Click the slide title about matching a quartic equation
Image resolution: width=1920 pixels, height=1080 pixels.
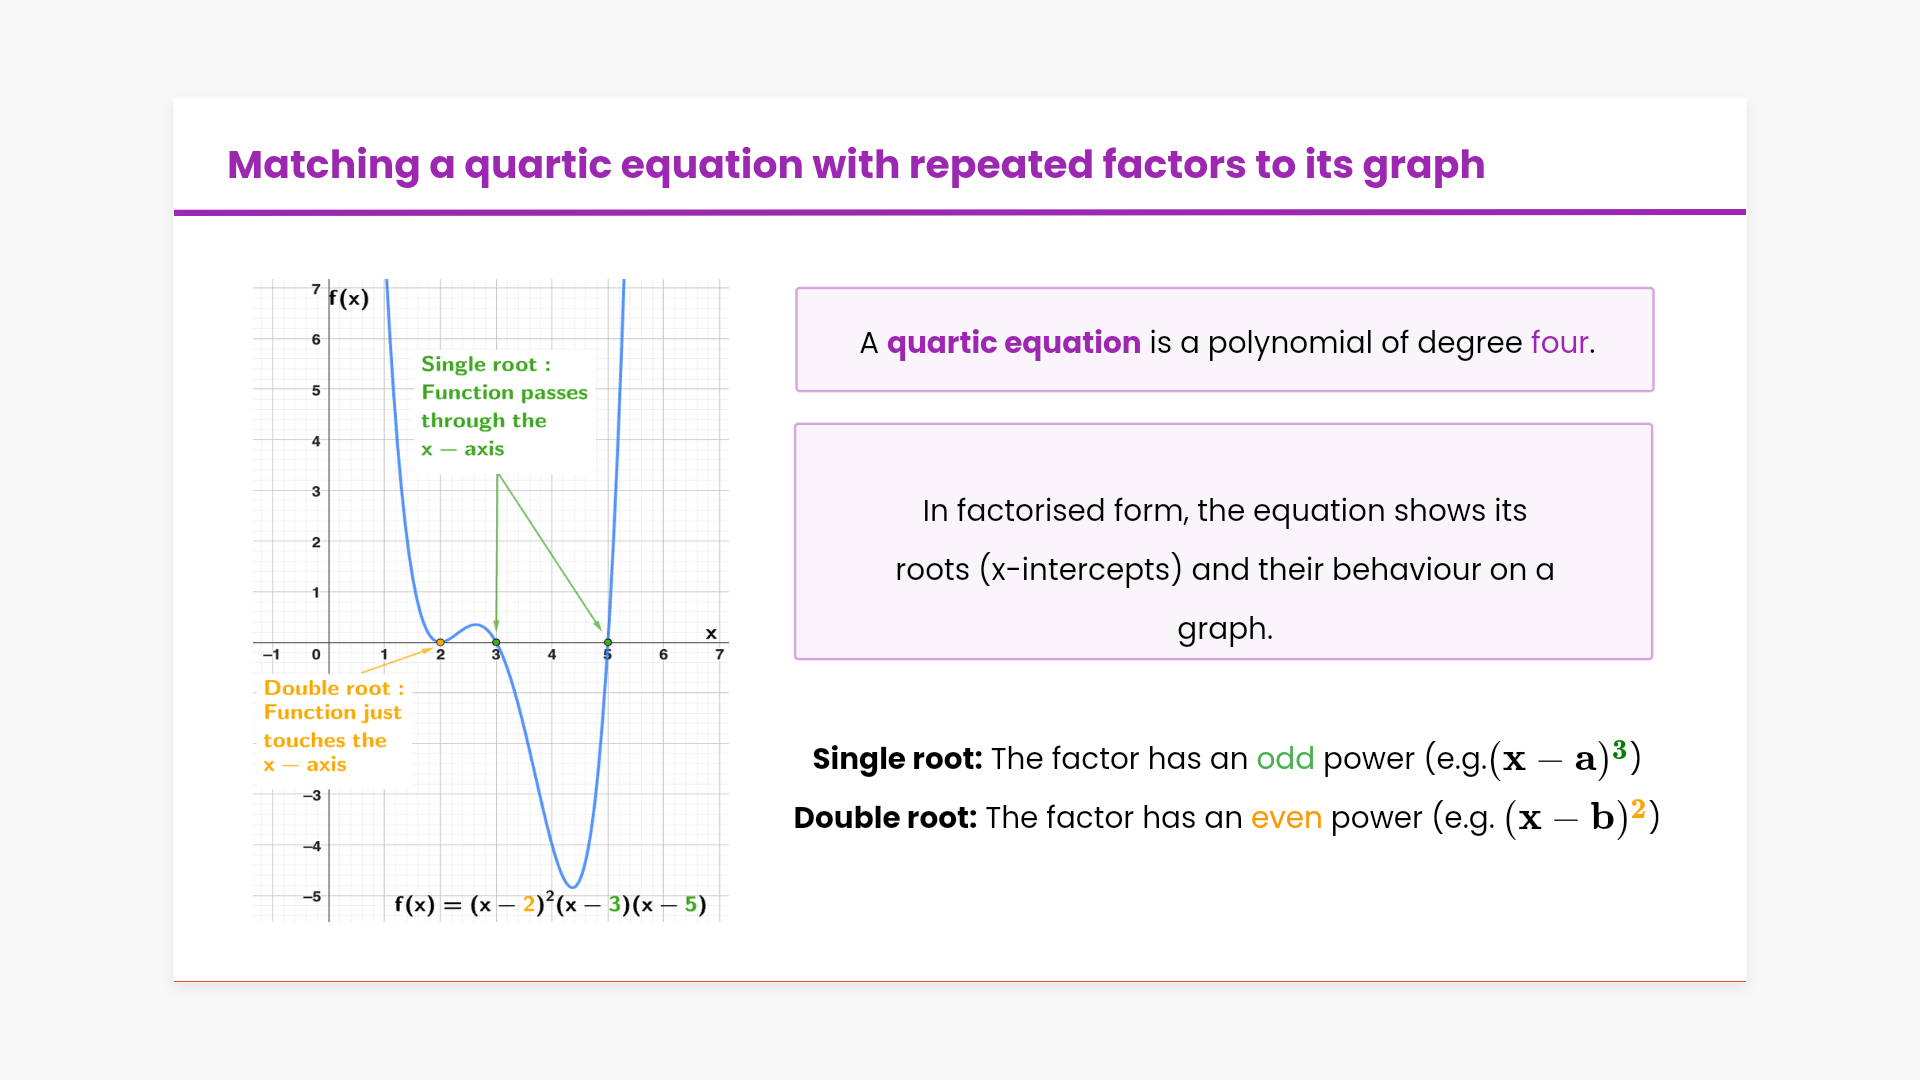(855, 165)
